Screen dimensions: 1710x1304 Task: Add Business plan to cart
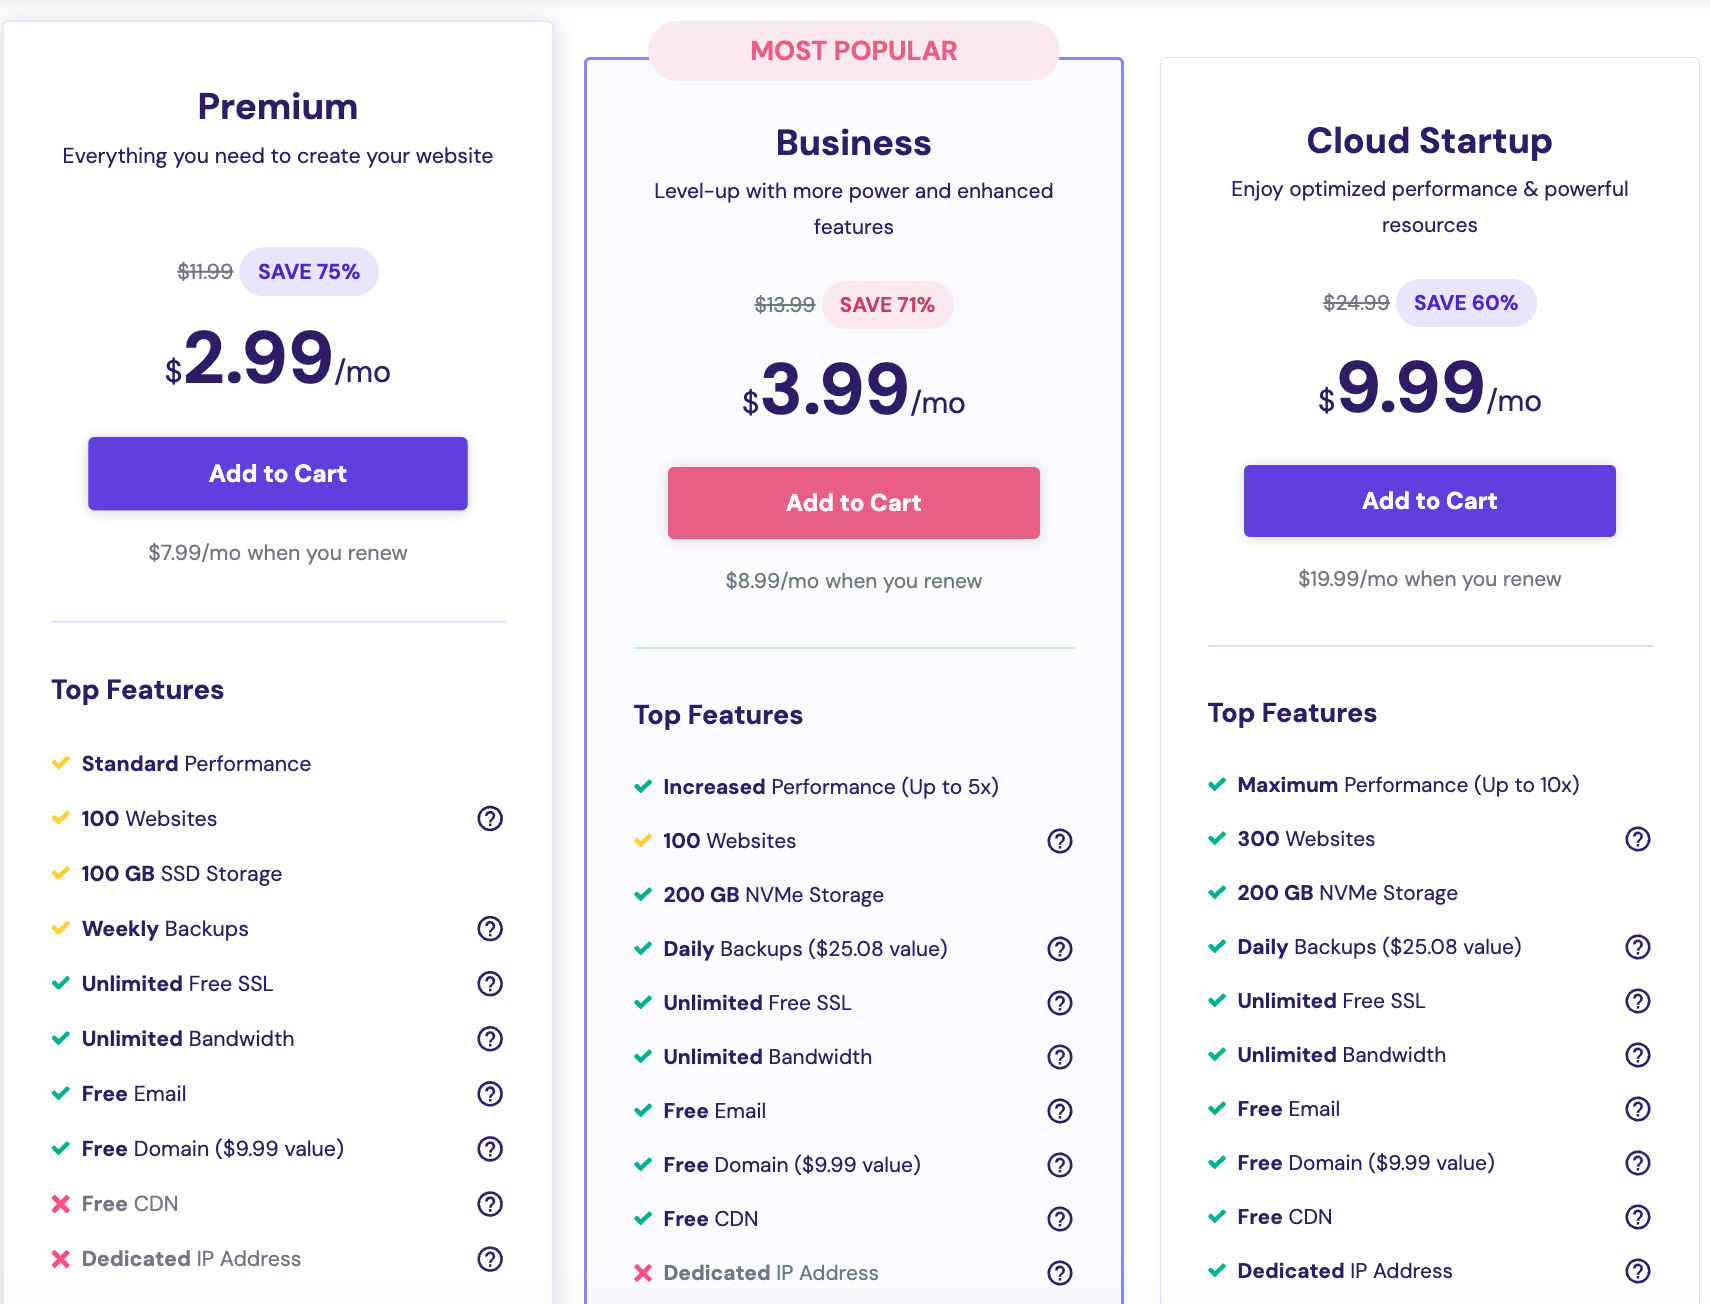854,503
